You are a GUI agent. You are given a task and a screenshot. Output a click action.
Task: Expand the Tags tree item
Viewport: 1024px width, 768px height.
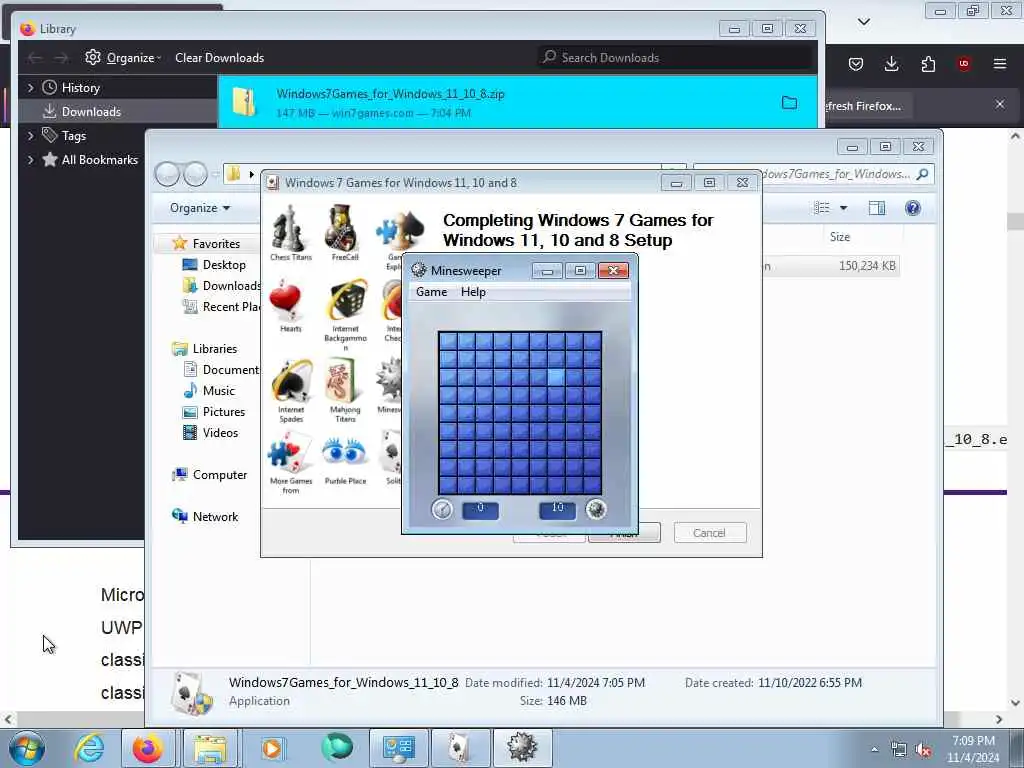(30, 136)
